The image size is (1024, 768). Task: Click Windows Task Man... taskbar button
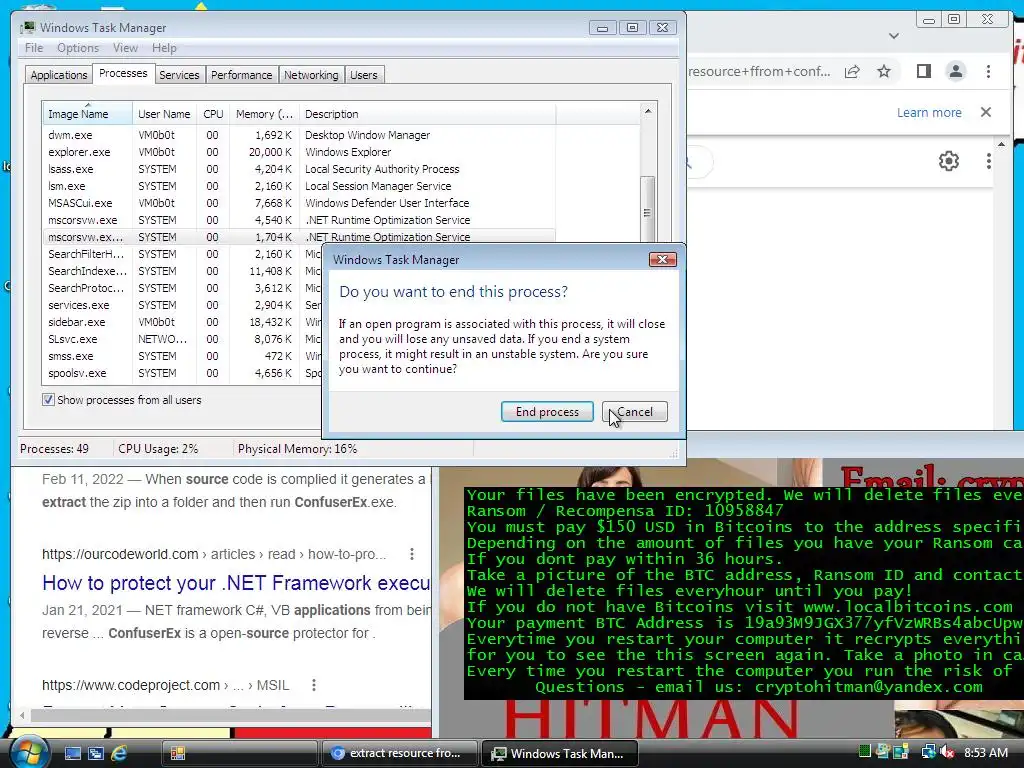(x=558, y=753)
